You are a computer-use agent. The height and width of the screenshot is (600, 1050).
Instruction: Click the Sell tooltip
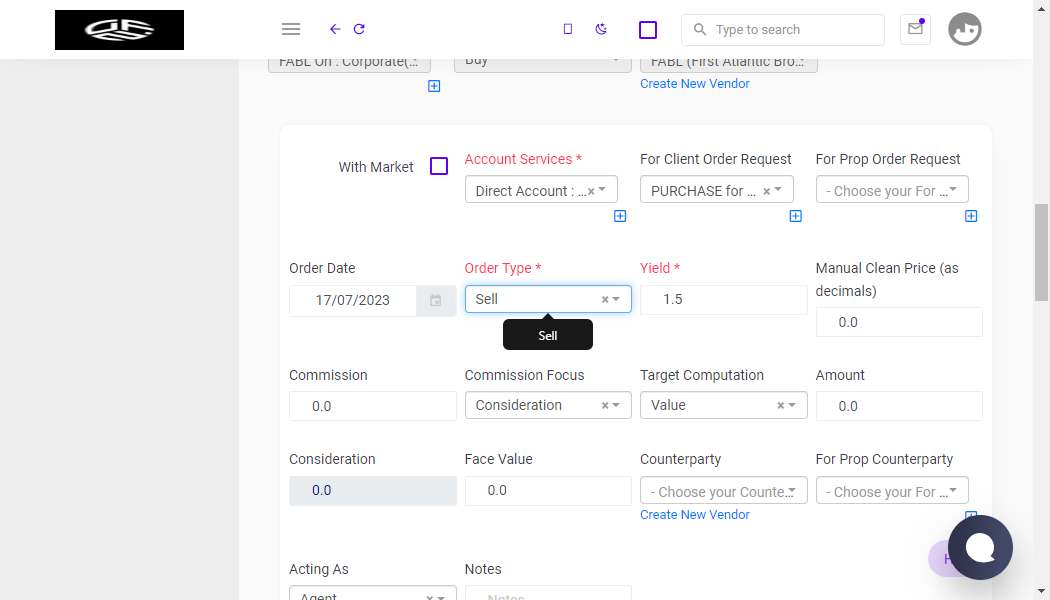click(x=548, y=335)
